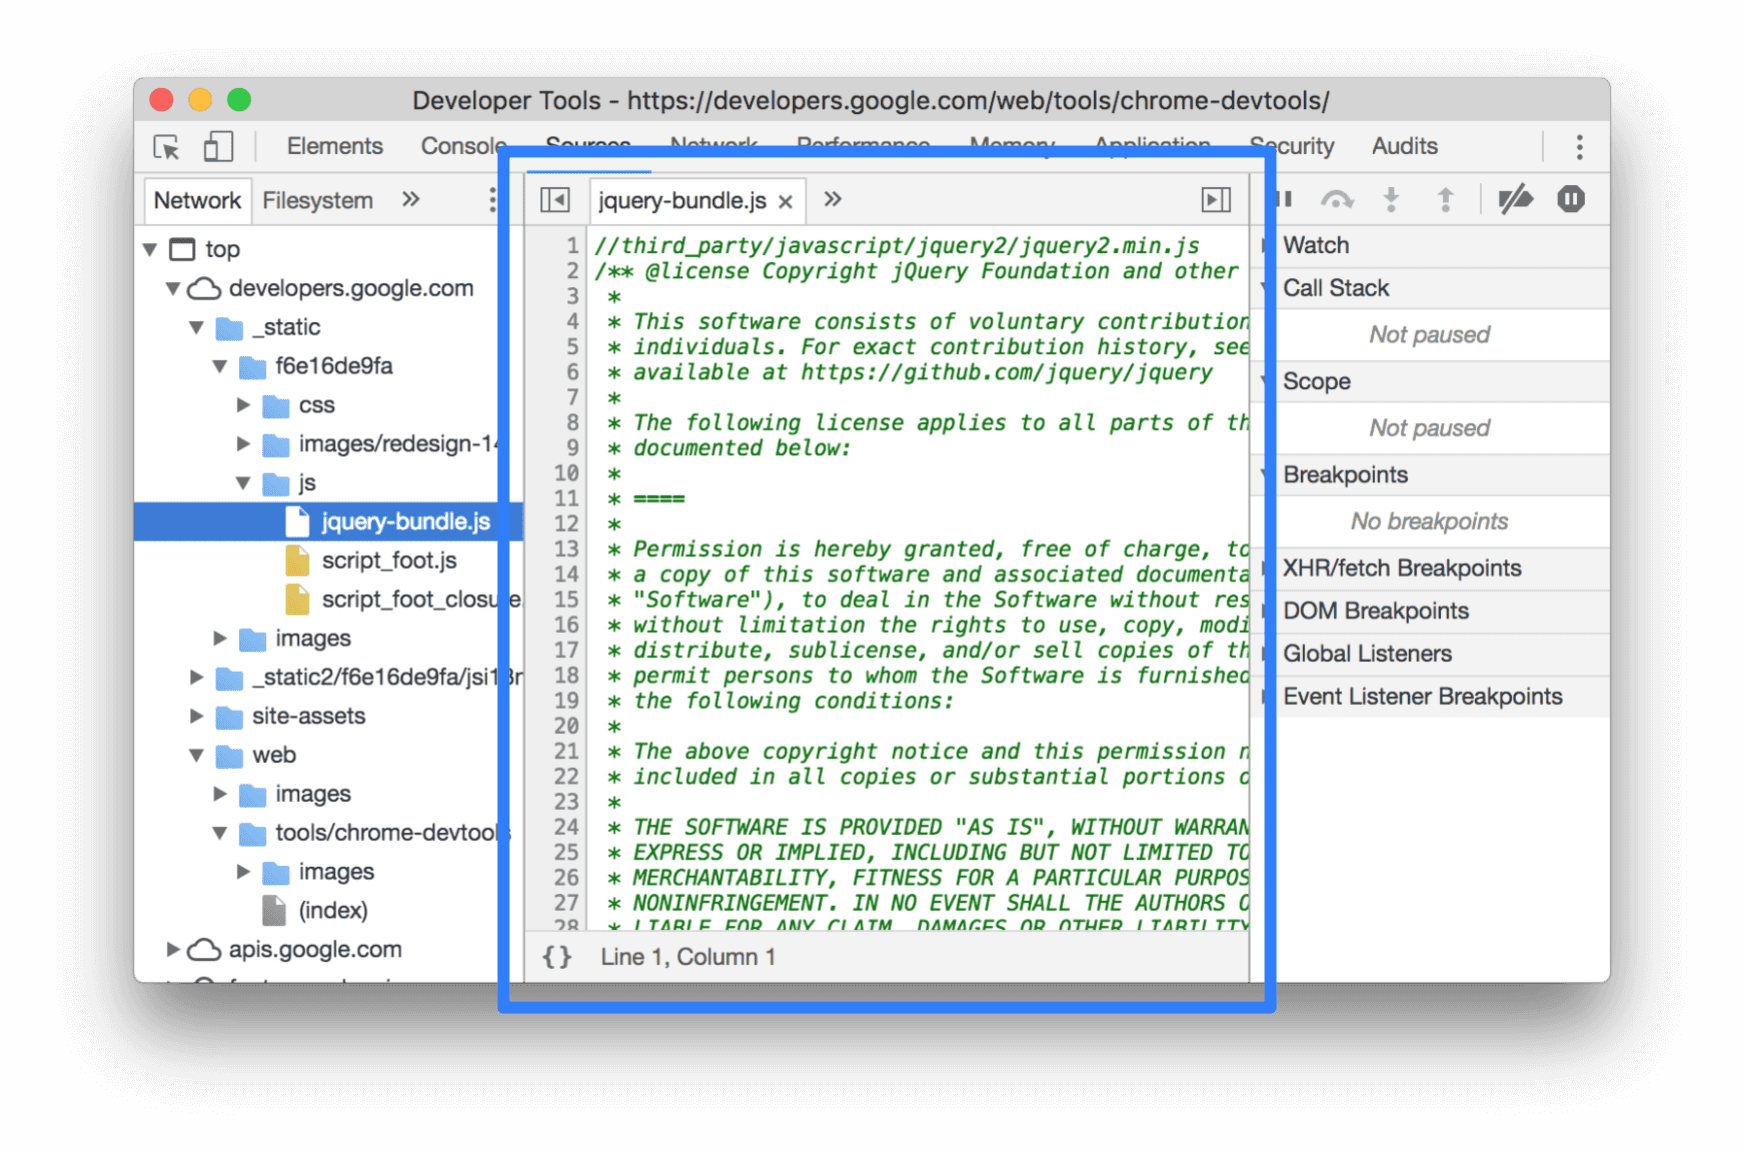Hide the file navigator sidebar panel
Screen dimensions: 1742x1154
pos(556,199)
